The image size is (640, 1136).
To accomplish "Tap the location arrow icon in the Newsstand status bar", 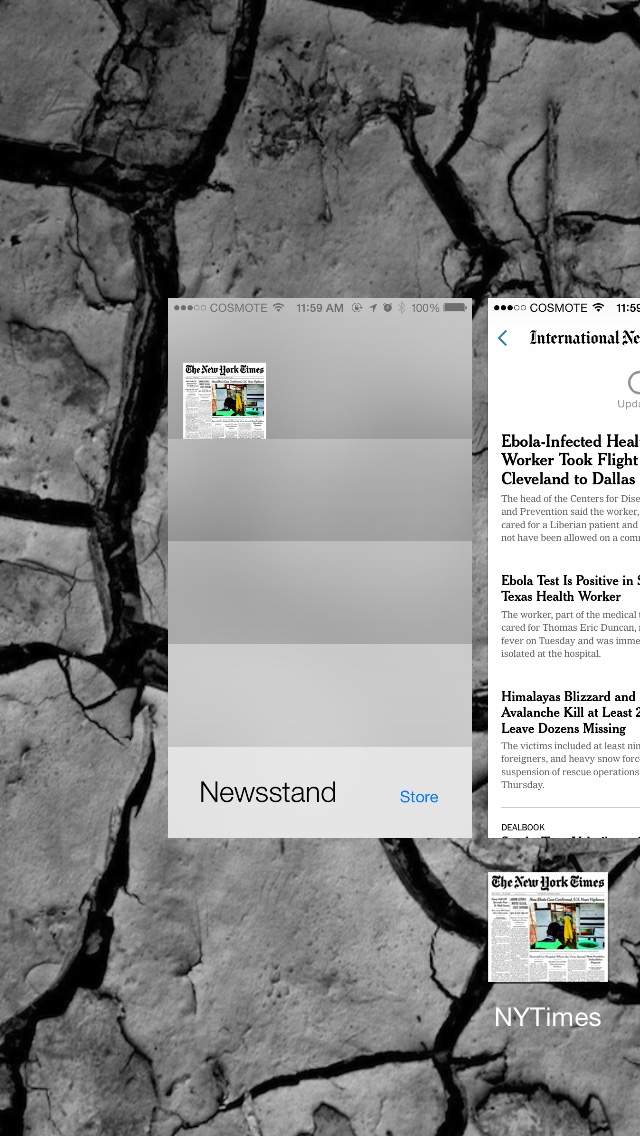I will click(373, 307).
